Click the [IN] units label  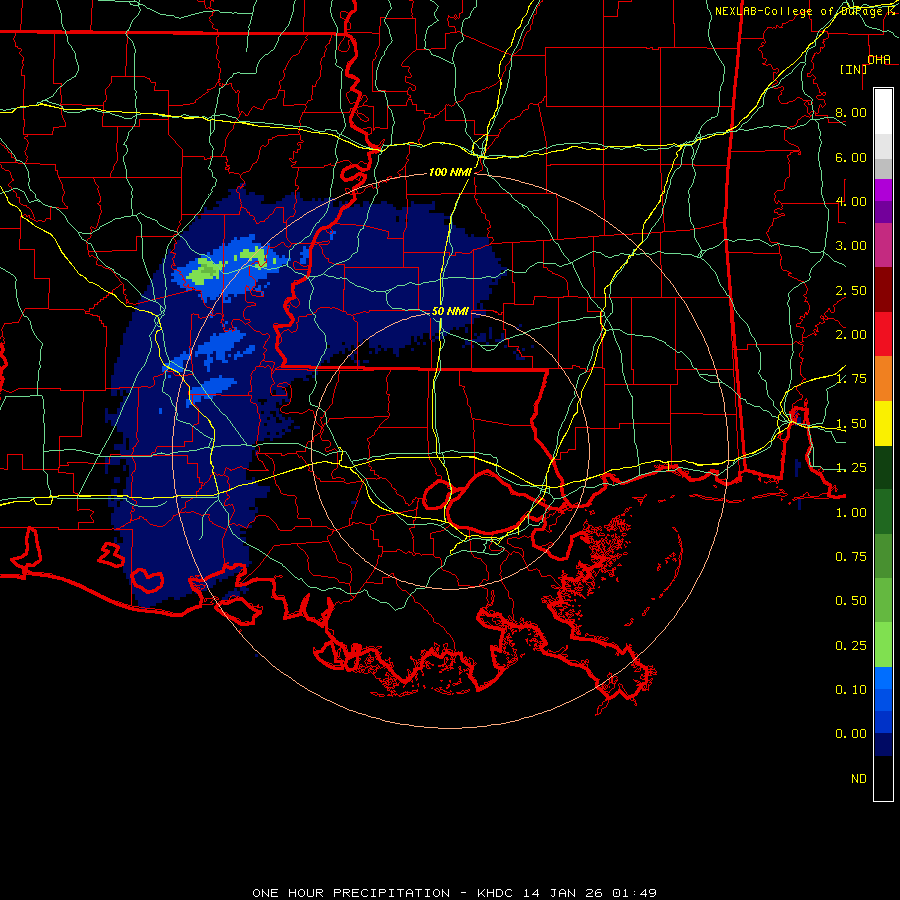click(x=853, y=69)
